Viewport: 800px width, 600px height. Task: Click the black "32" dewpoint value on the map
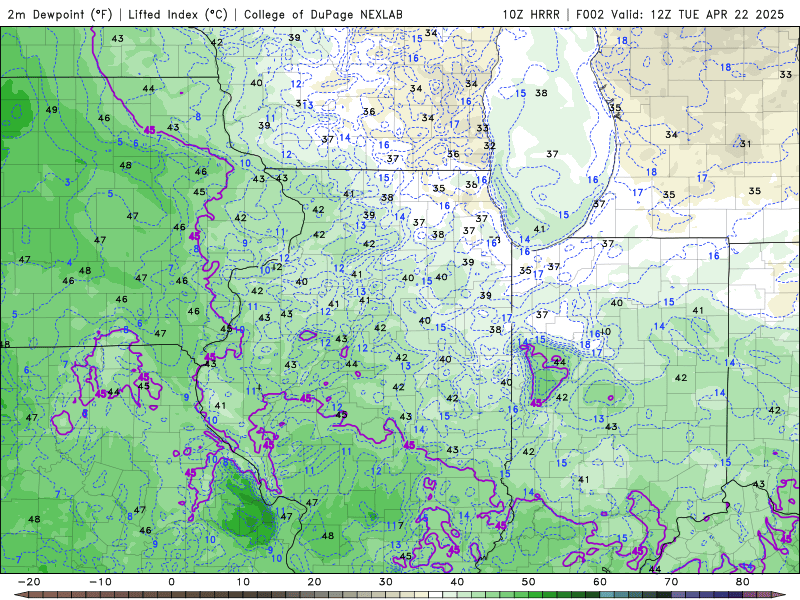click(x=490, y=145)
